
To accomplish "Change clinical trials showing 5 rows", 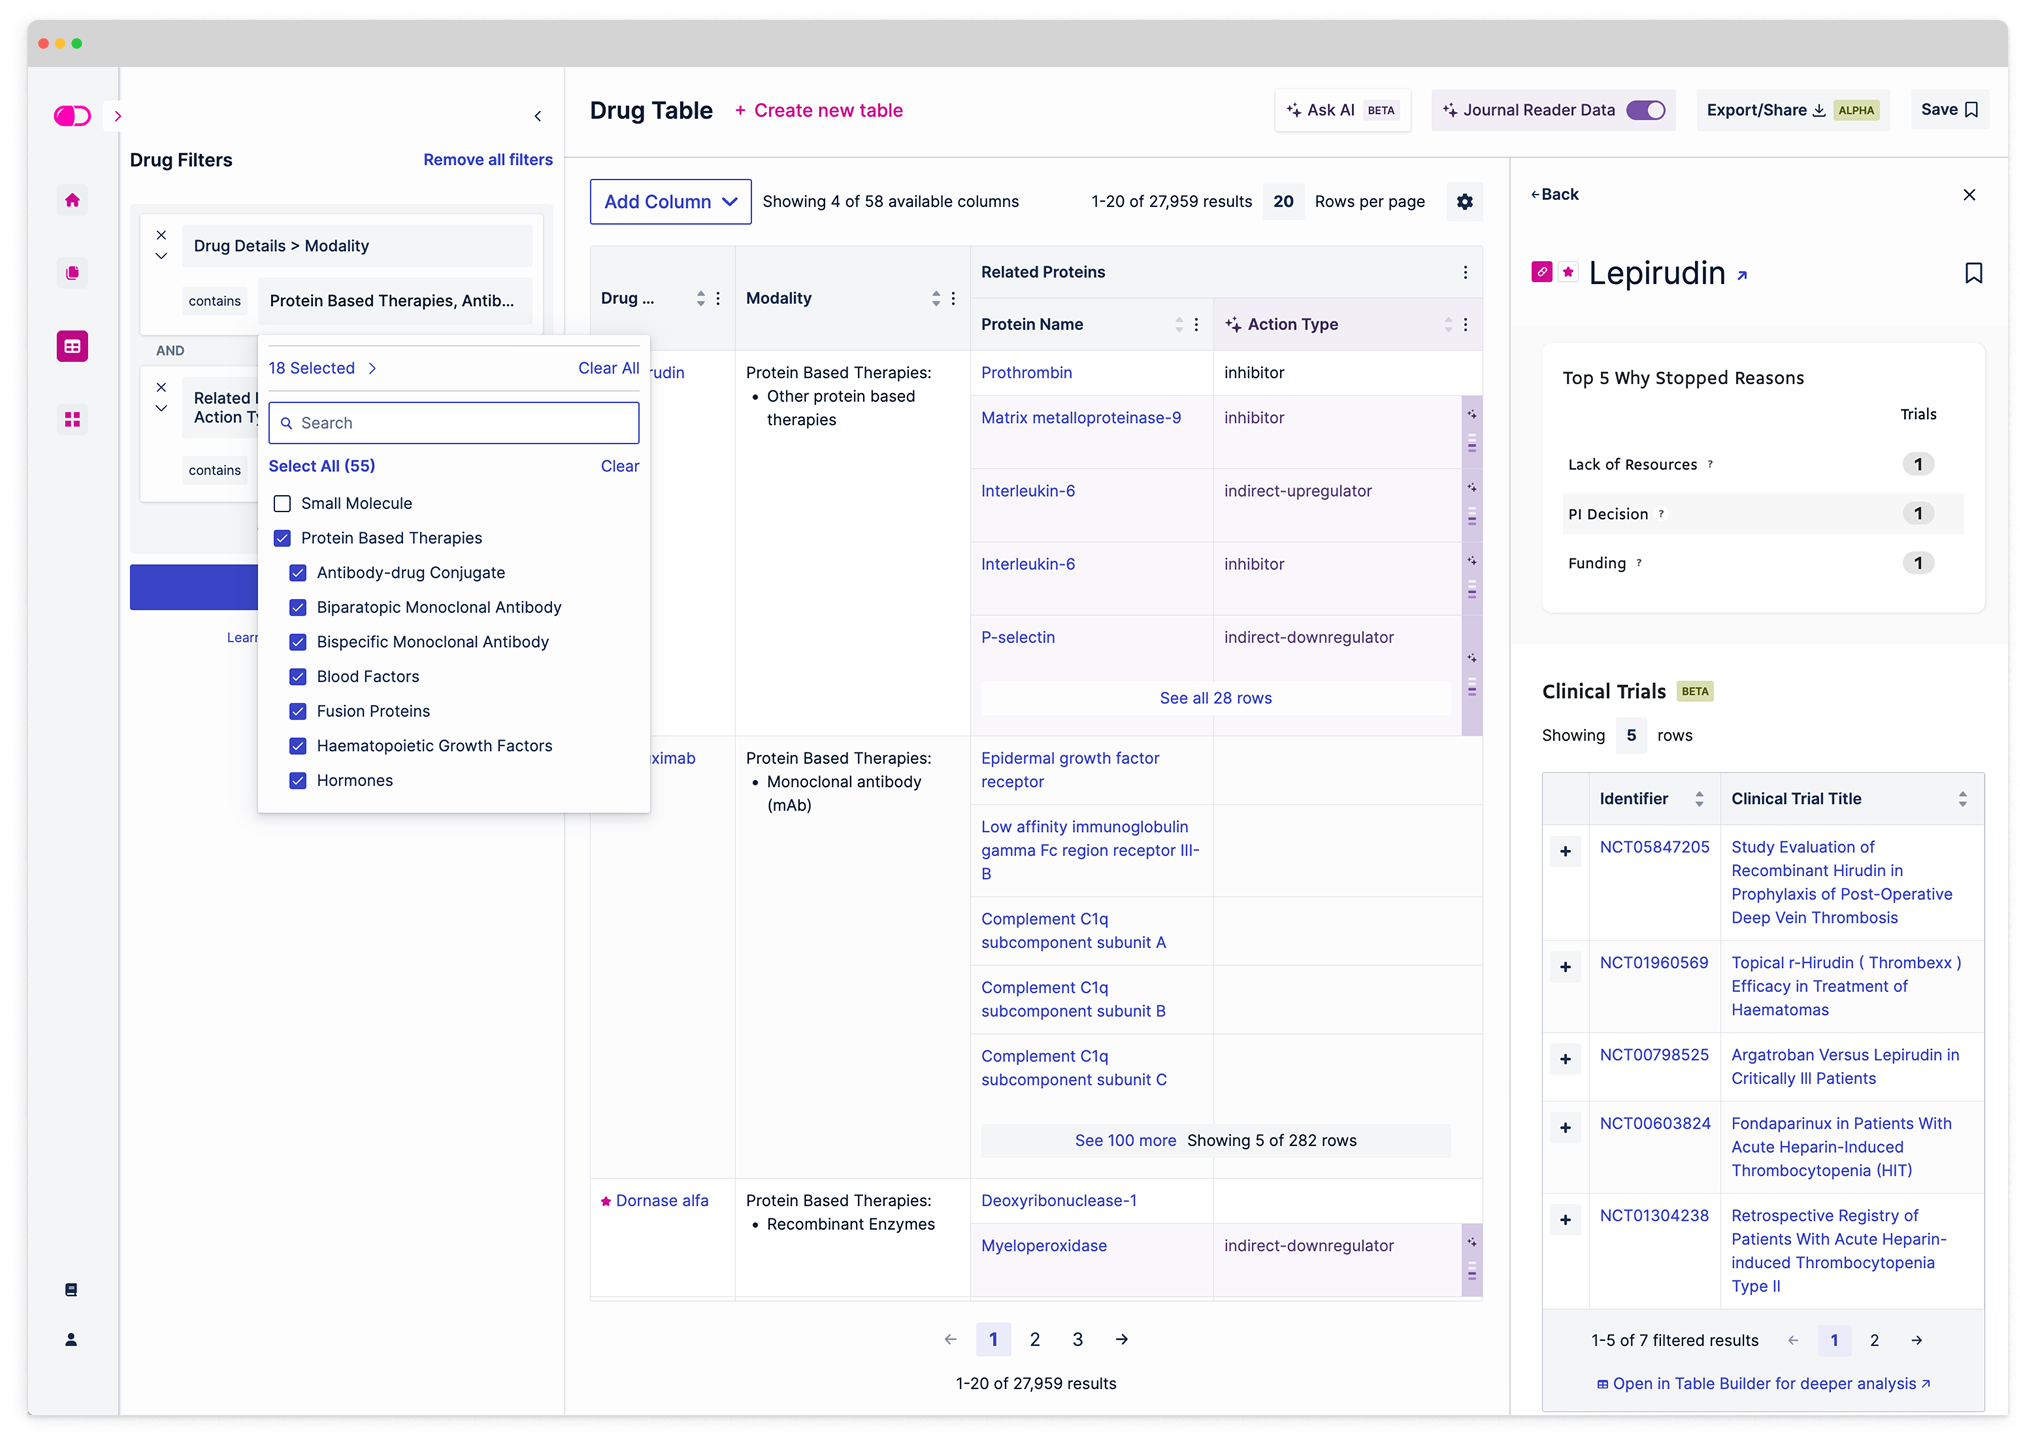I will (x=1631, y=736).
